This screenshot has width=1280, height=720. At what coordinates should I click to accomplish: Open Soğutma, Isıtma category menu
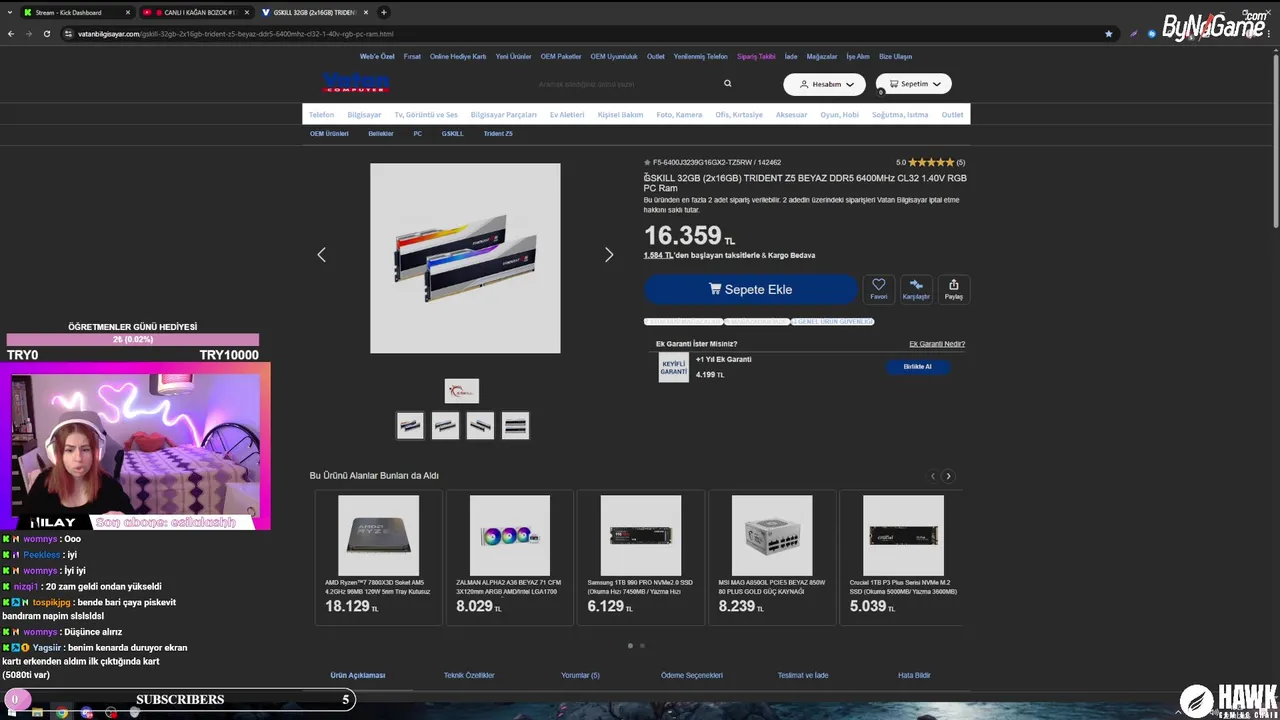(900, 115)
